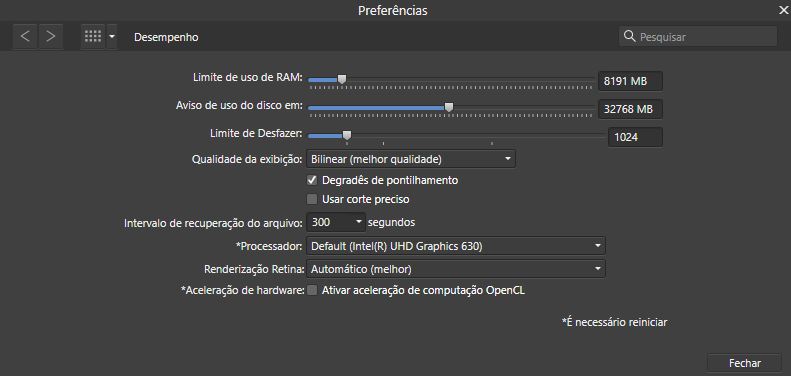Open the categories grid dropdown arrow
791x376 pixels.
112,37
